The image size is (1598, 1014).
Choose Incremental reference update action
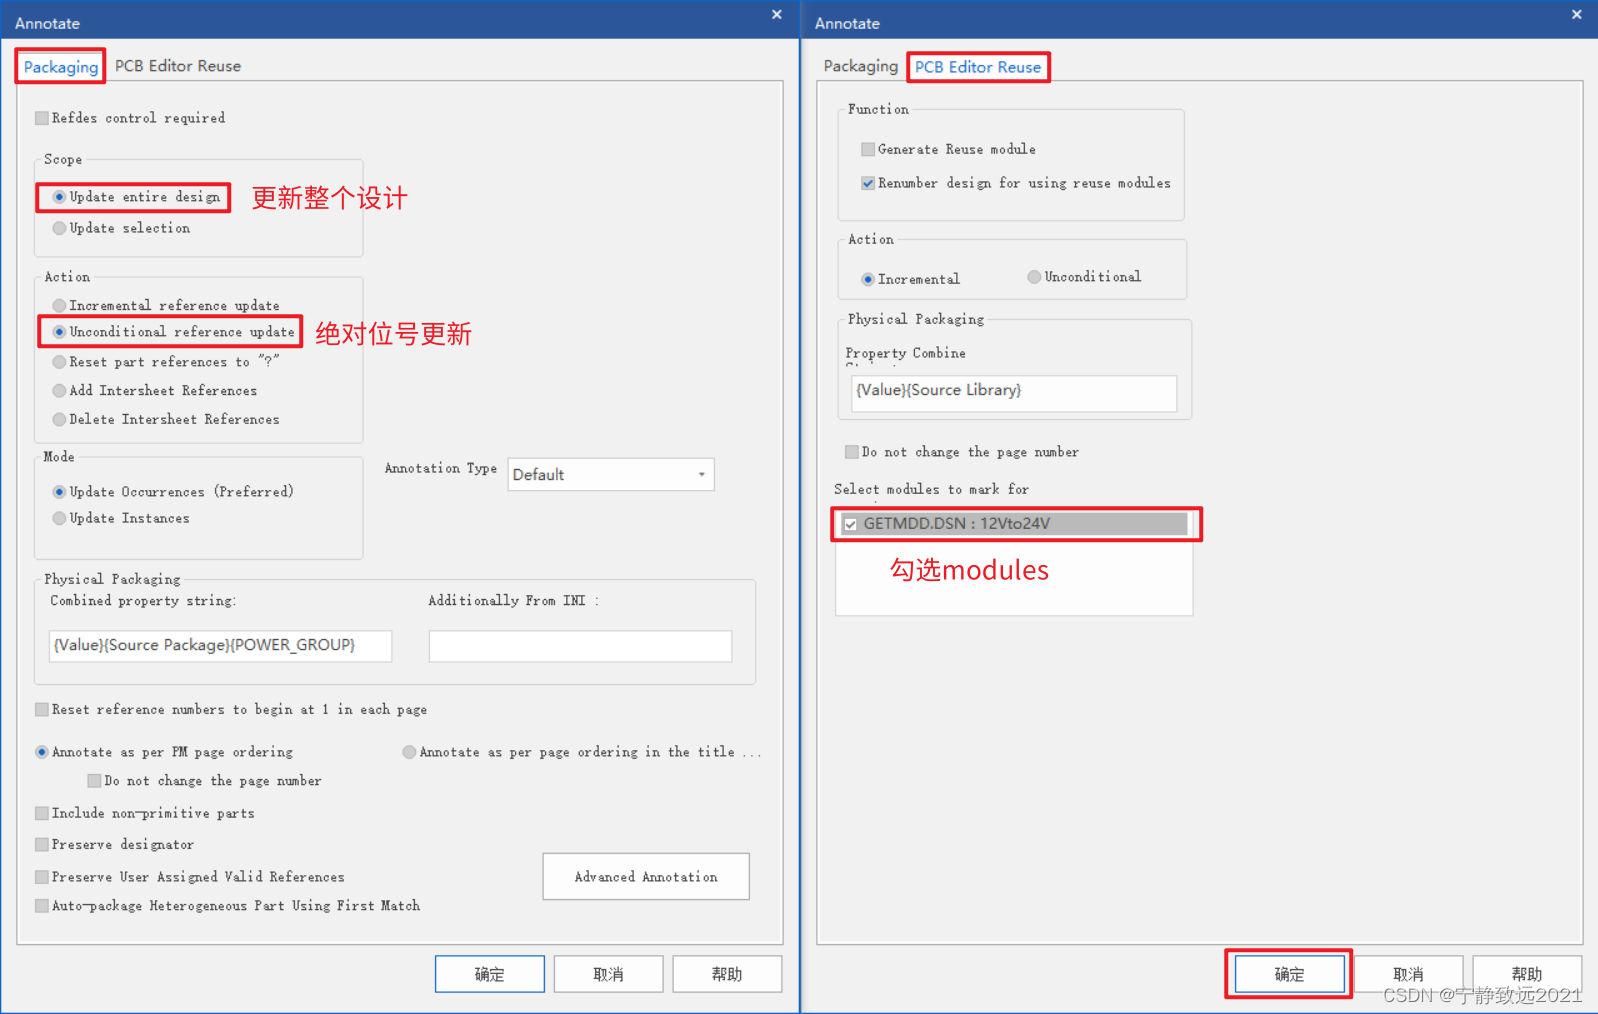(60, 305)
